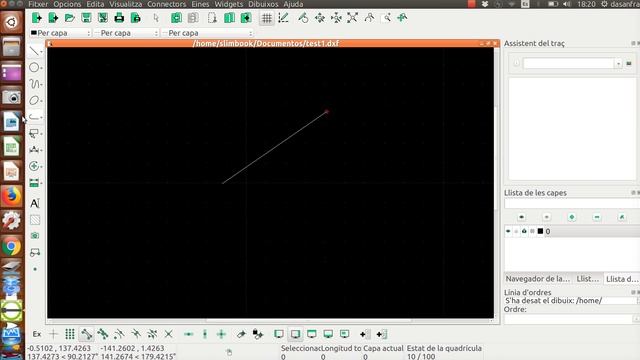
Task: Open the line type 'Per capa' dropdown
Action: click(x=207, y=33)
